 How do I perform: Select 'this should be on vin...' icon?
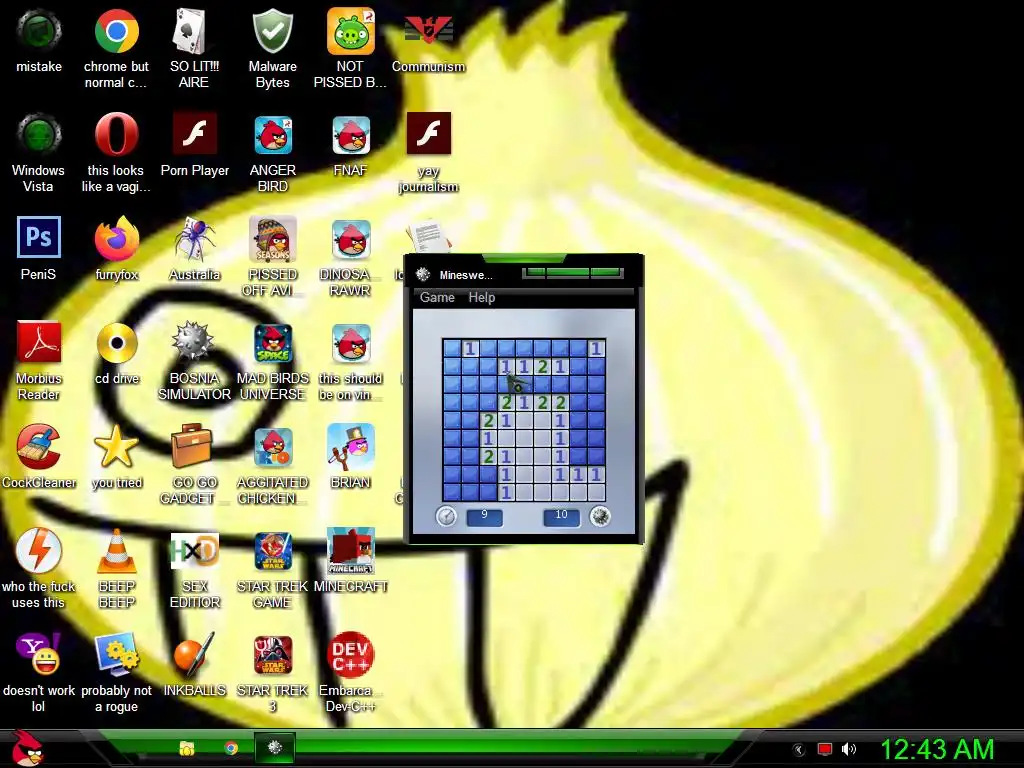click(351, 342)
